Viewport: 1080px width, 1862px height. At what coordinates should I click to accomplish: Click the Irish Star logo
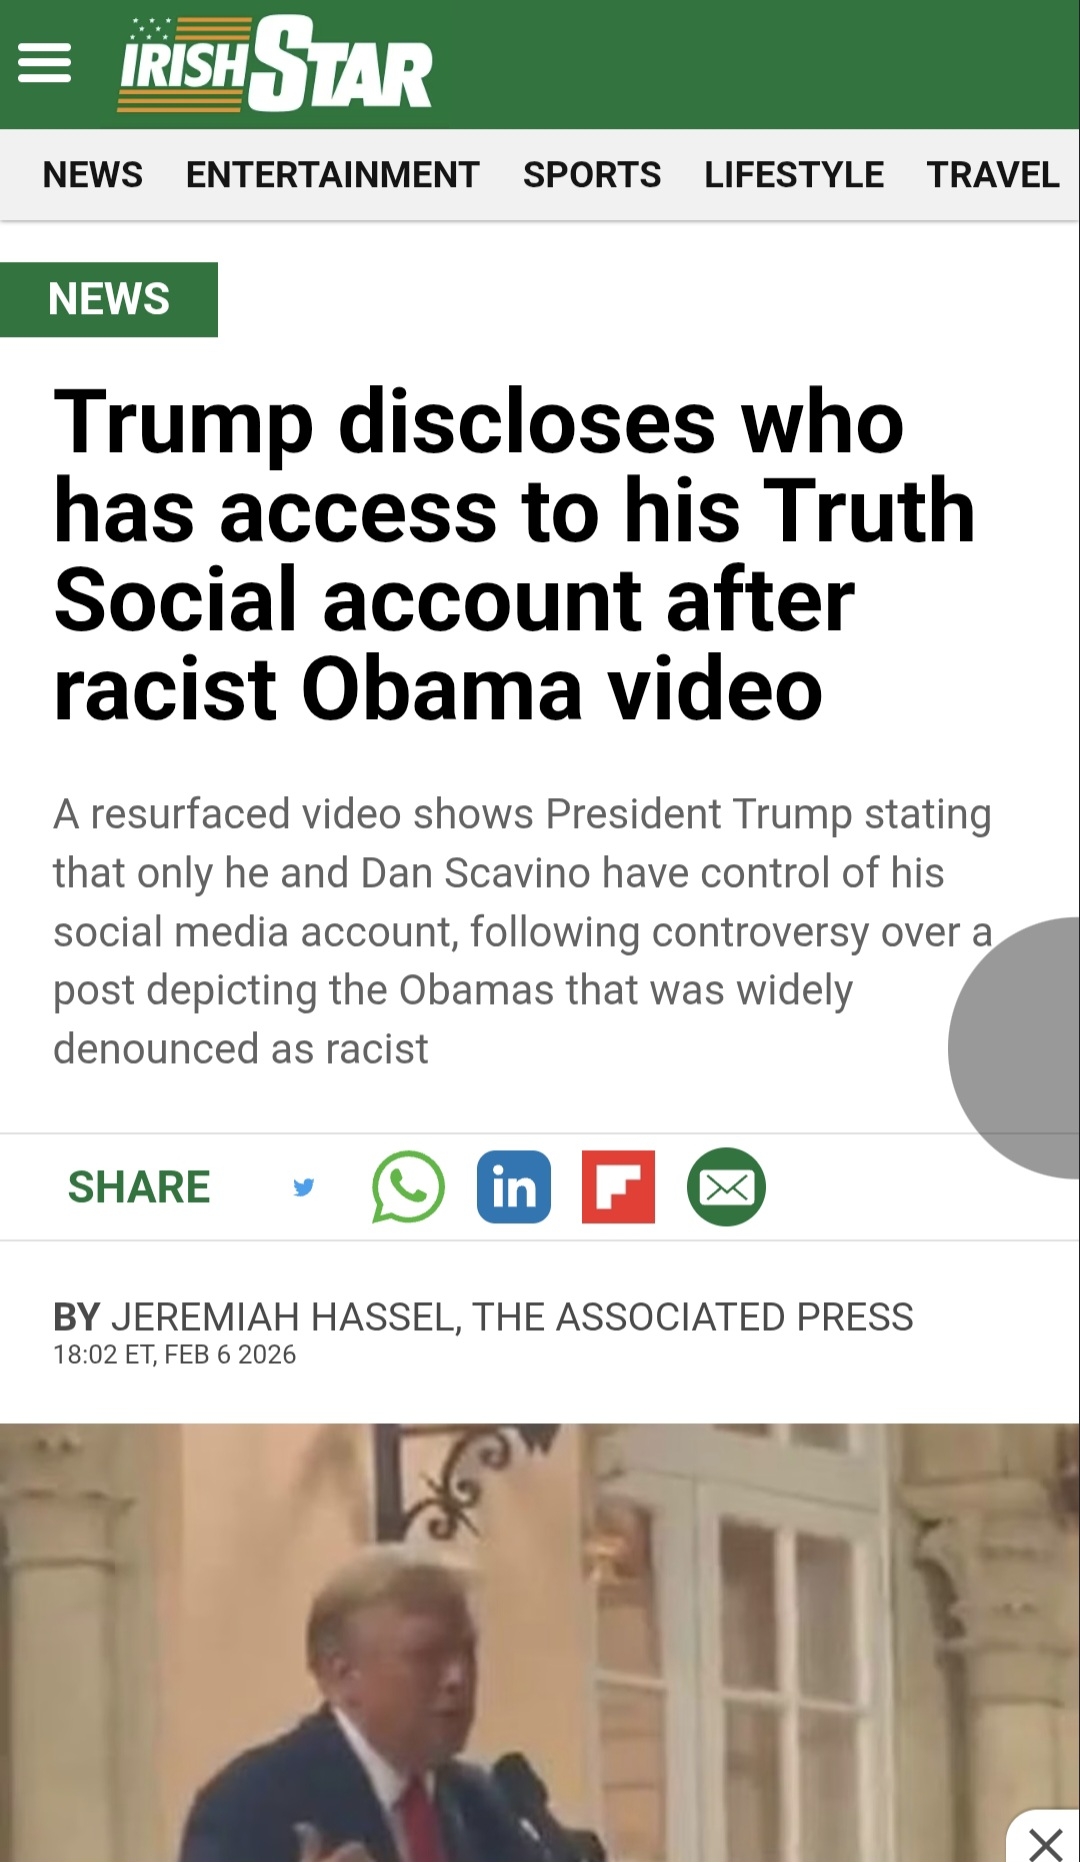click(x=275, y=63)
